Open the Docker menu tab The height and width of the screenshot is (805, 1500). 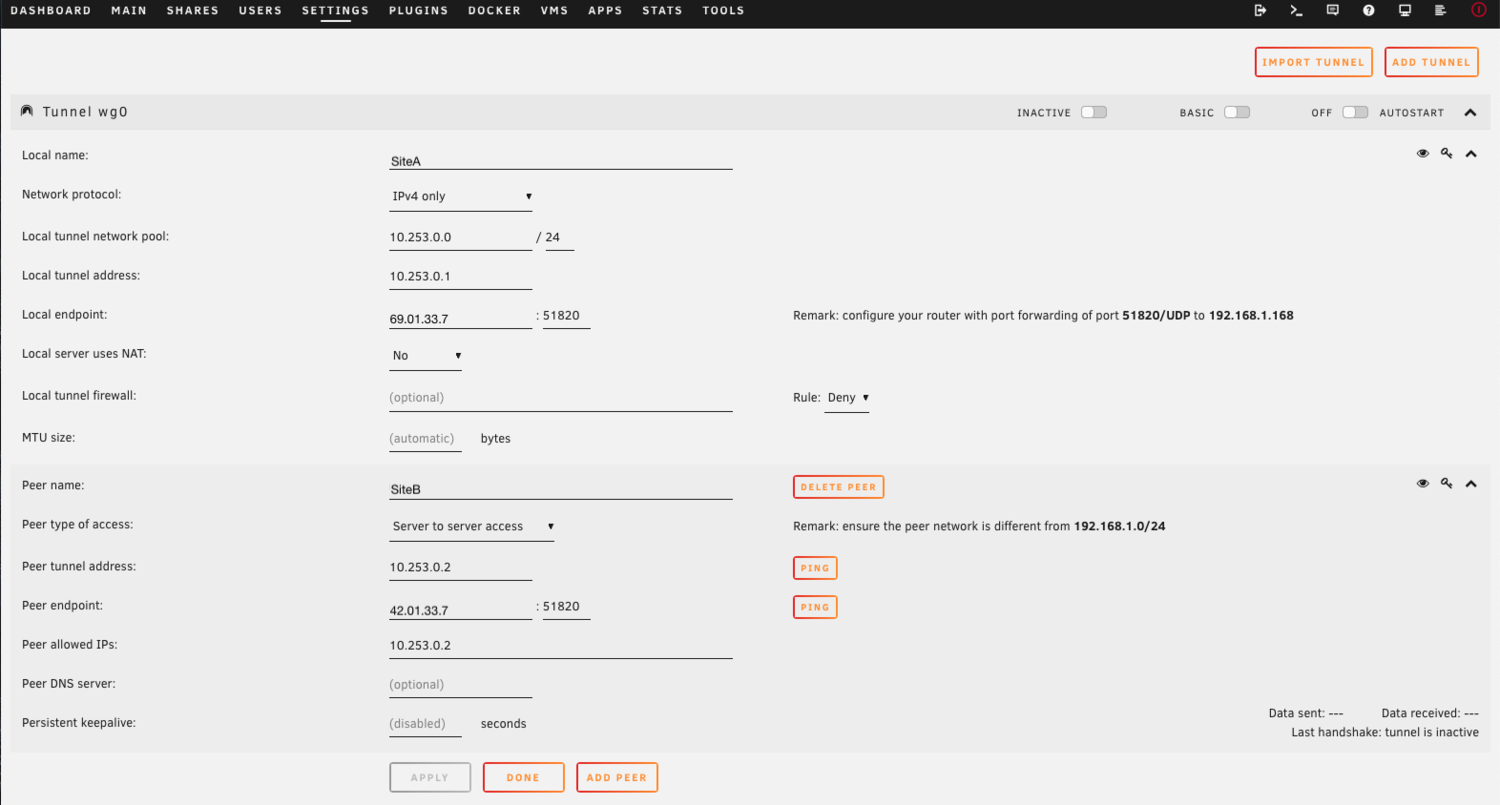pyautogui.click(x=494, y=11)
